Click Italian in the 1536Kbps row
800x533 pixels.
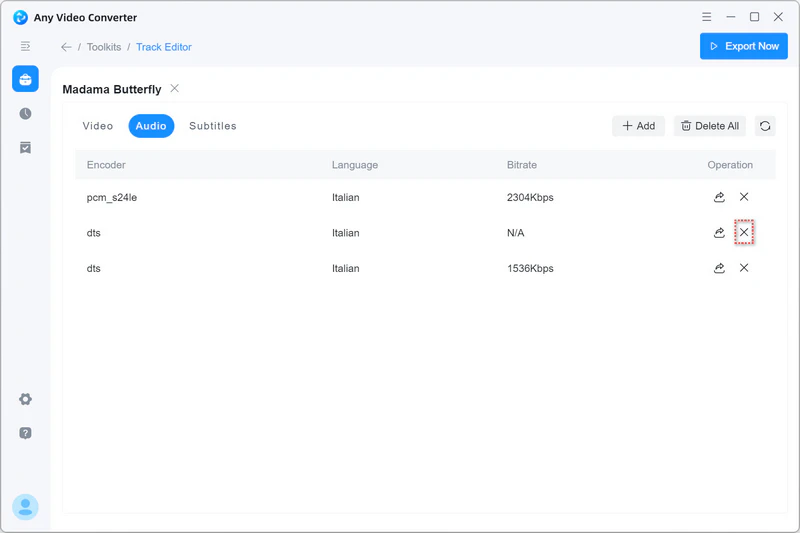click(x=345, y=268)
